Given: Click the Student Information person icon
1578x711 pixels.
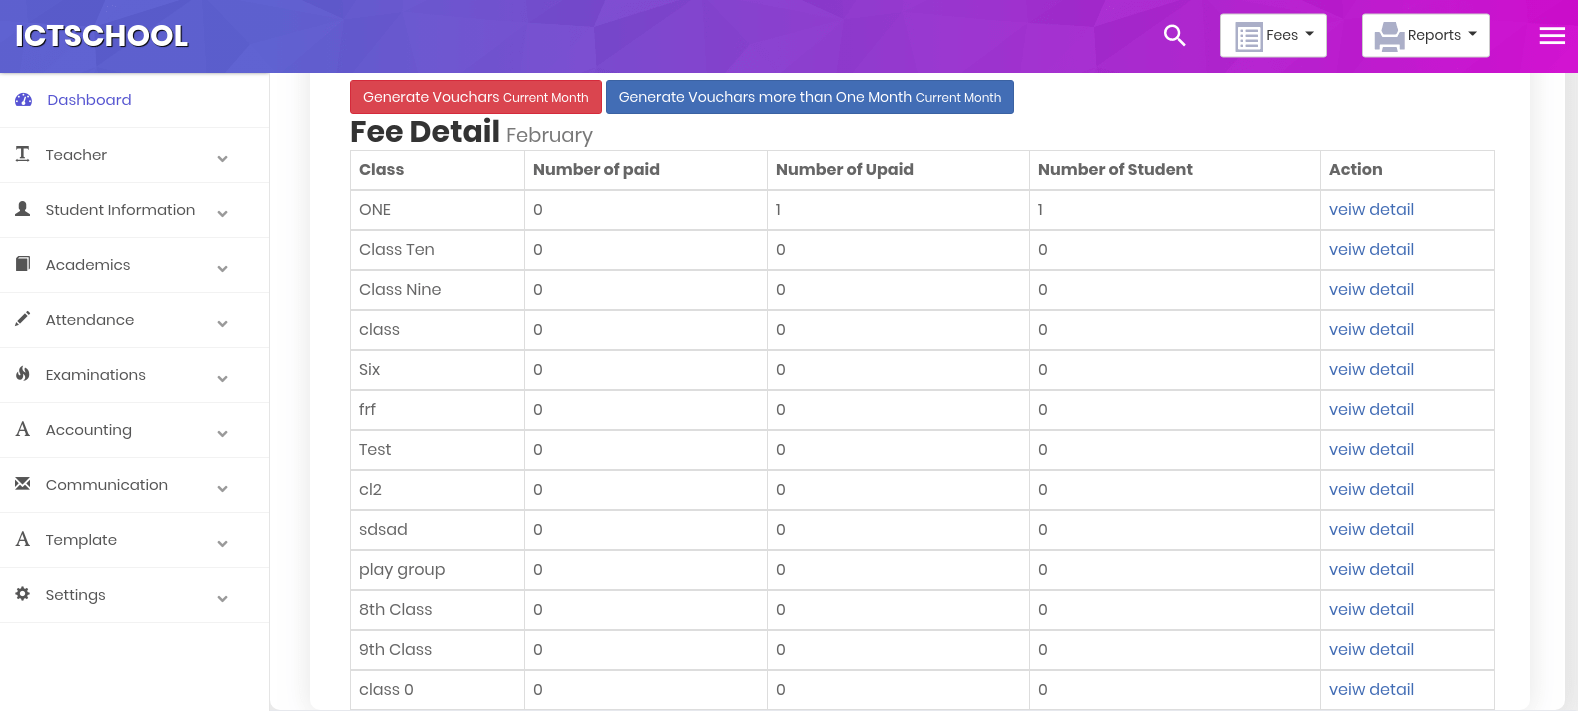Looking at the screenshot, I should (x=23, y=209).
